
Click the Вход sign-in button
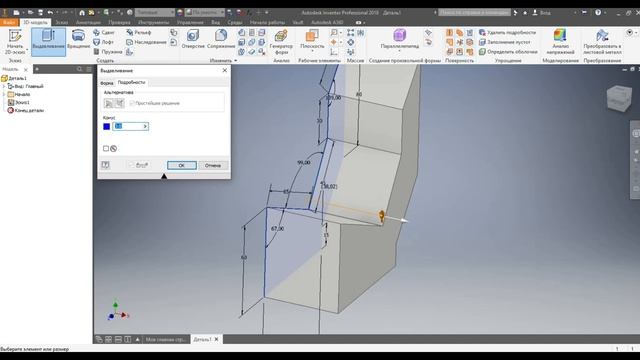tap(542, 13)
